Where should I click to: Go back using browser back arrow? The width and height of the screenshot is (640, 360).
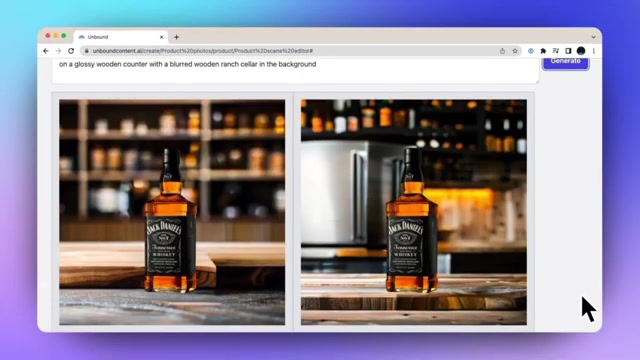pos(46,51)
